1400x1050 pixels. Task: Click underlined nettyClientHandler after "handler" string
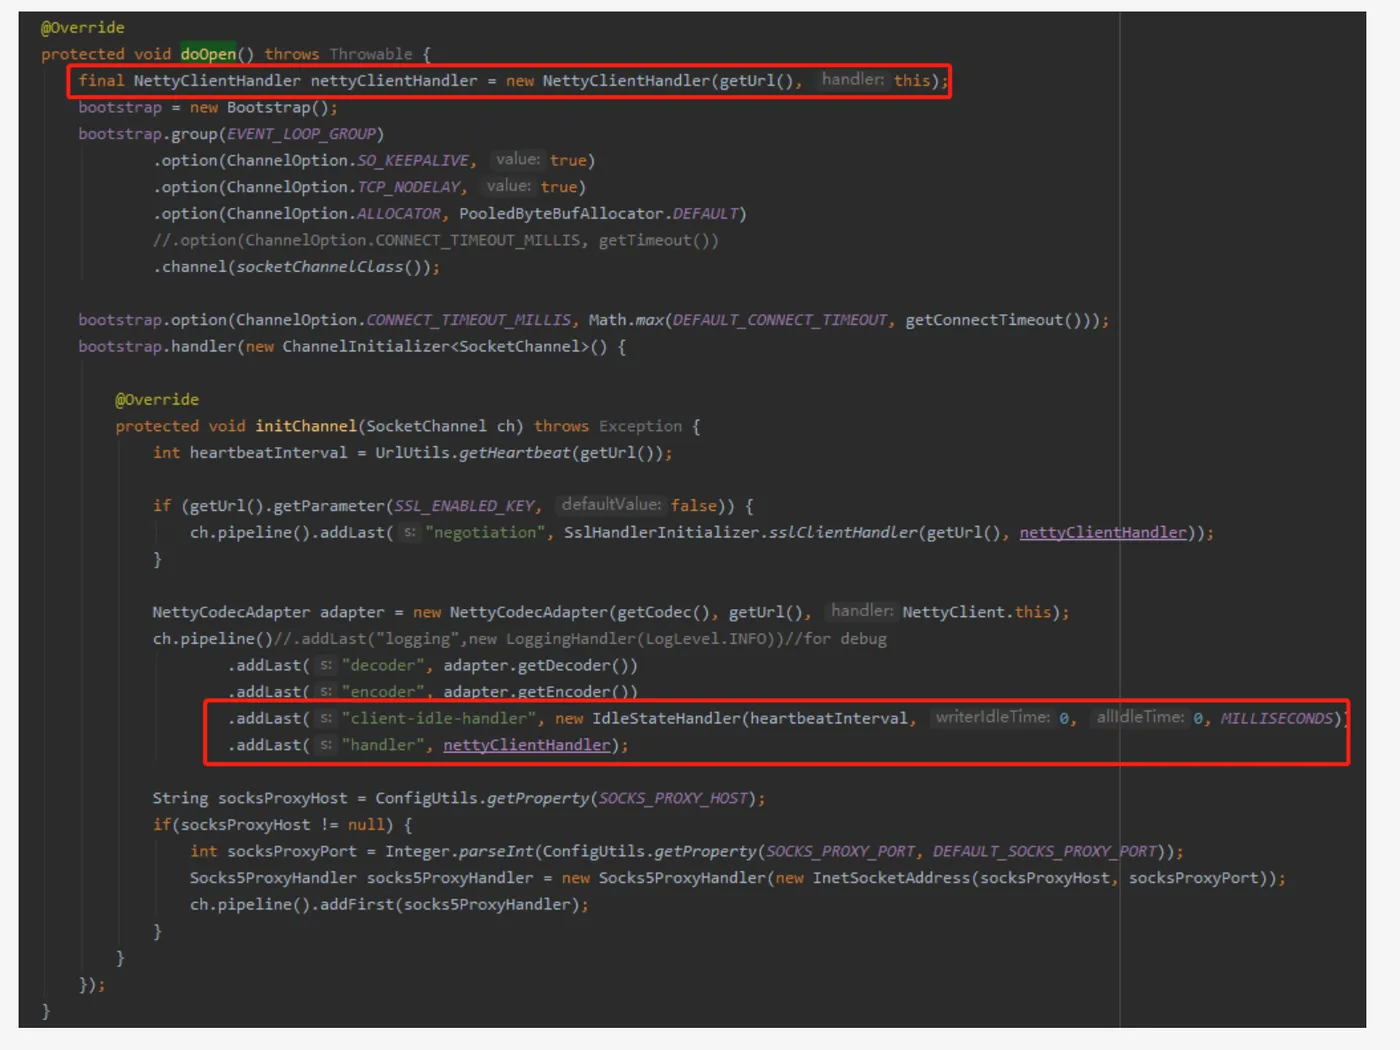coord(527,745)
